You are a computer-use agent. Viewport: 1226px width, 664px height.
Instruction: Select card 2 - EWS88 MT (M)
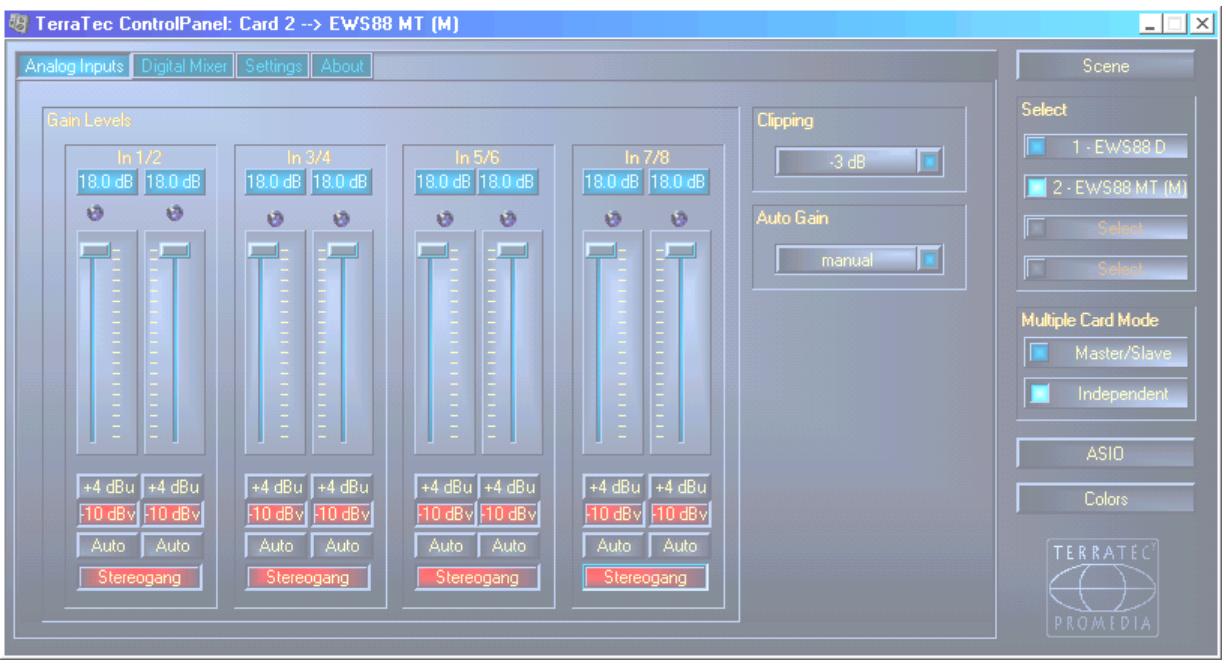tap(1105, 187)
